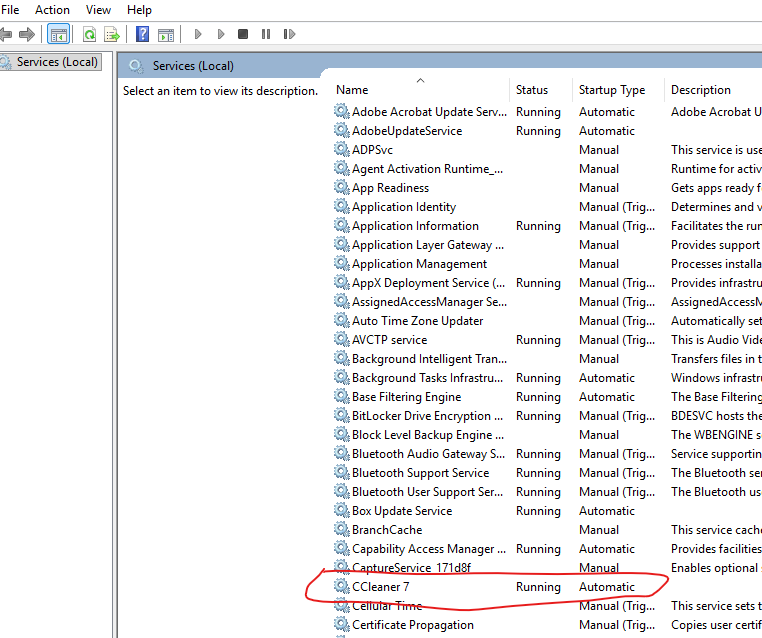Toggle the Show/Hide Action Pane icon
Screen dimensions: 762x638
(x=165, y=34)
